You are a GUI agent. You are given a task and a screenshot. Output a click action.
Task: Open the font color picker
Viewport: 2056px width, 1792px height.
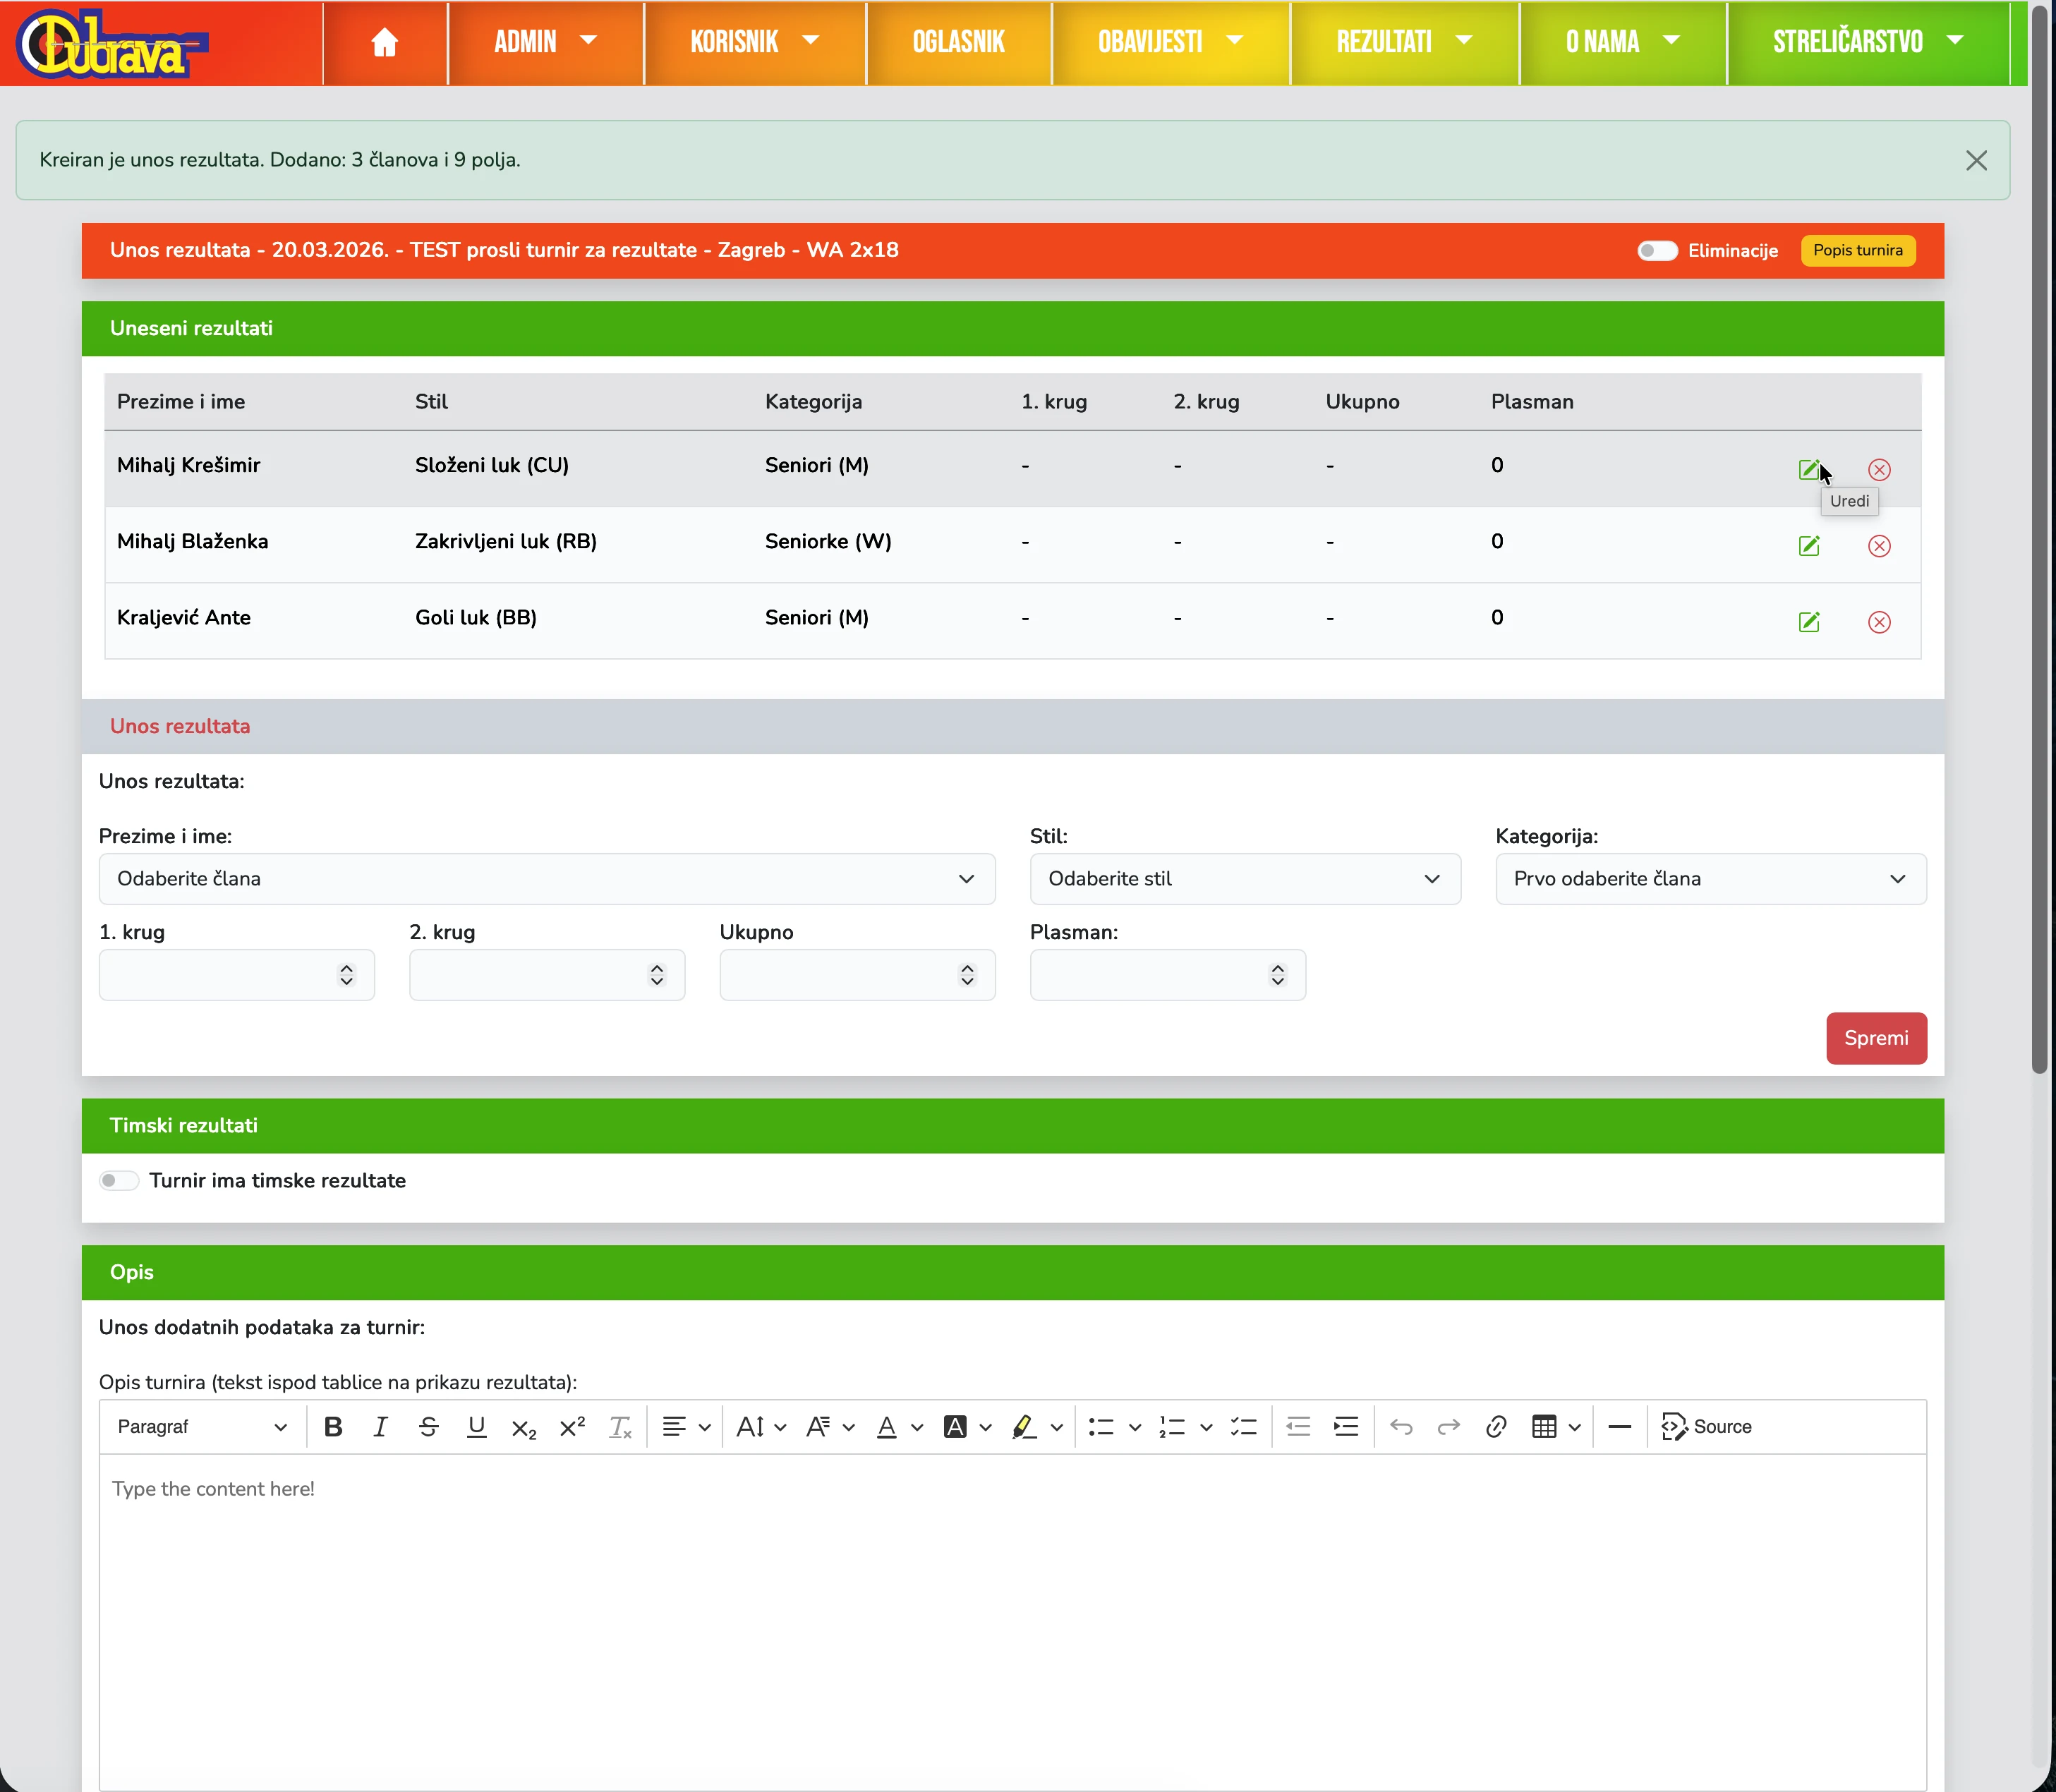886,1427
